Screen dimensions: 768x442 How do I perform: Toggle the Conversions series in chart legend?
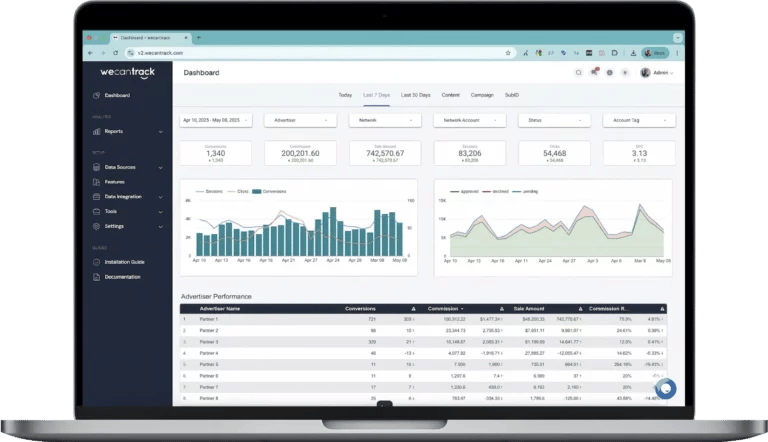[x=269, y=192]
